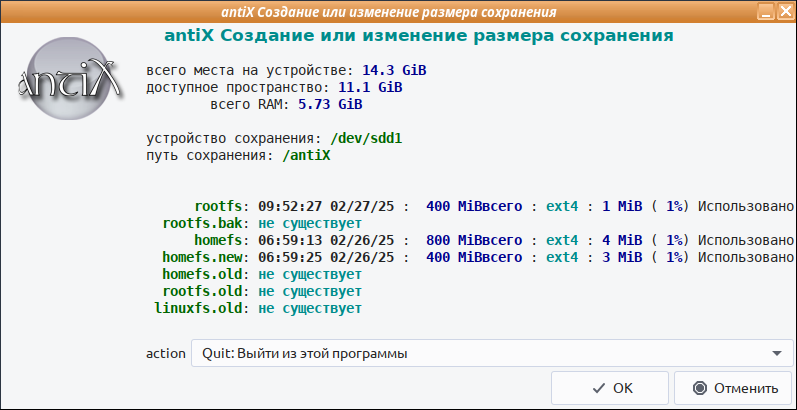This screenshot has height=410, width=797.
Task: Click the '3 MiB' used value for homefs.new
Action: point(622,257)
